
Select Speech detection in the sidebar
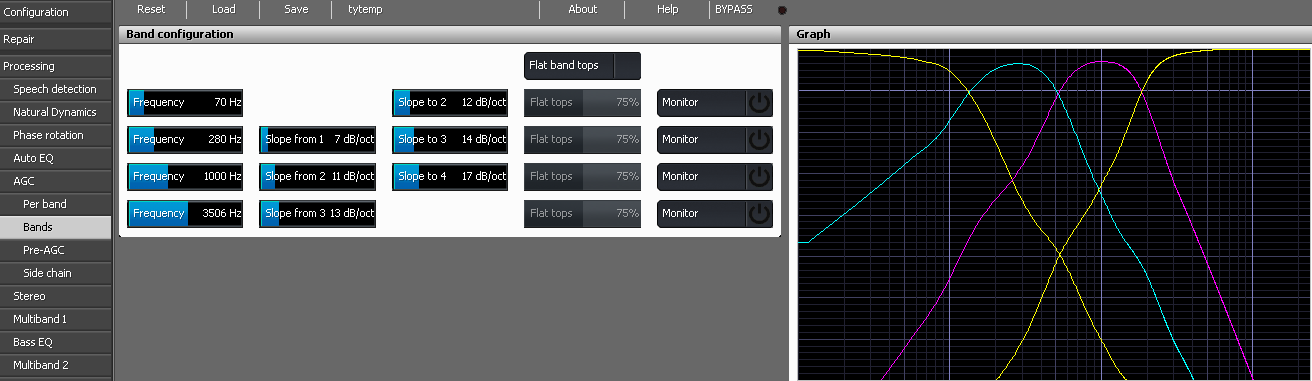(x=56, y=89)
